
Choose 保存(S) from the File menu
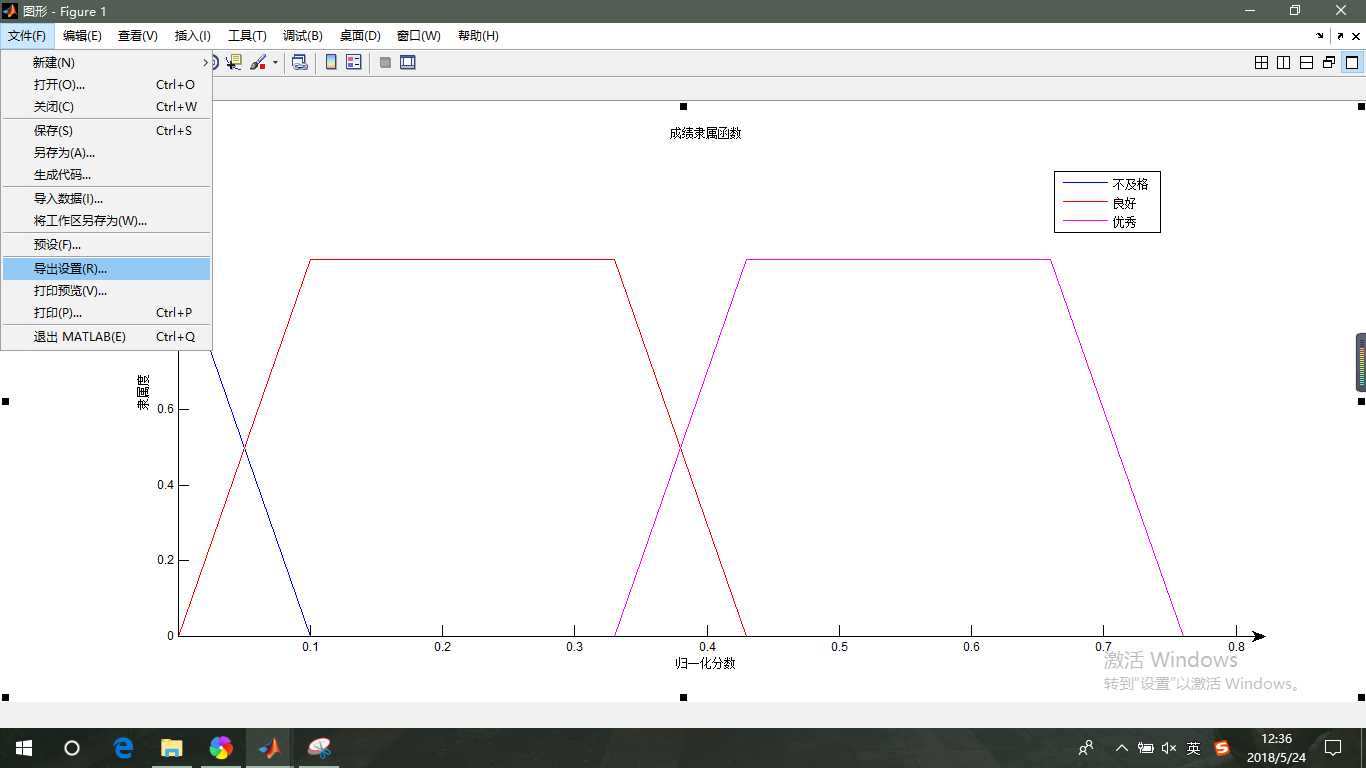106,131
